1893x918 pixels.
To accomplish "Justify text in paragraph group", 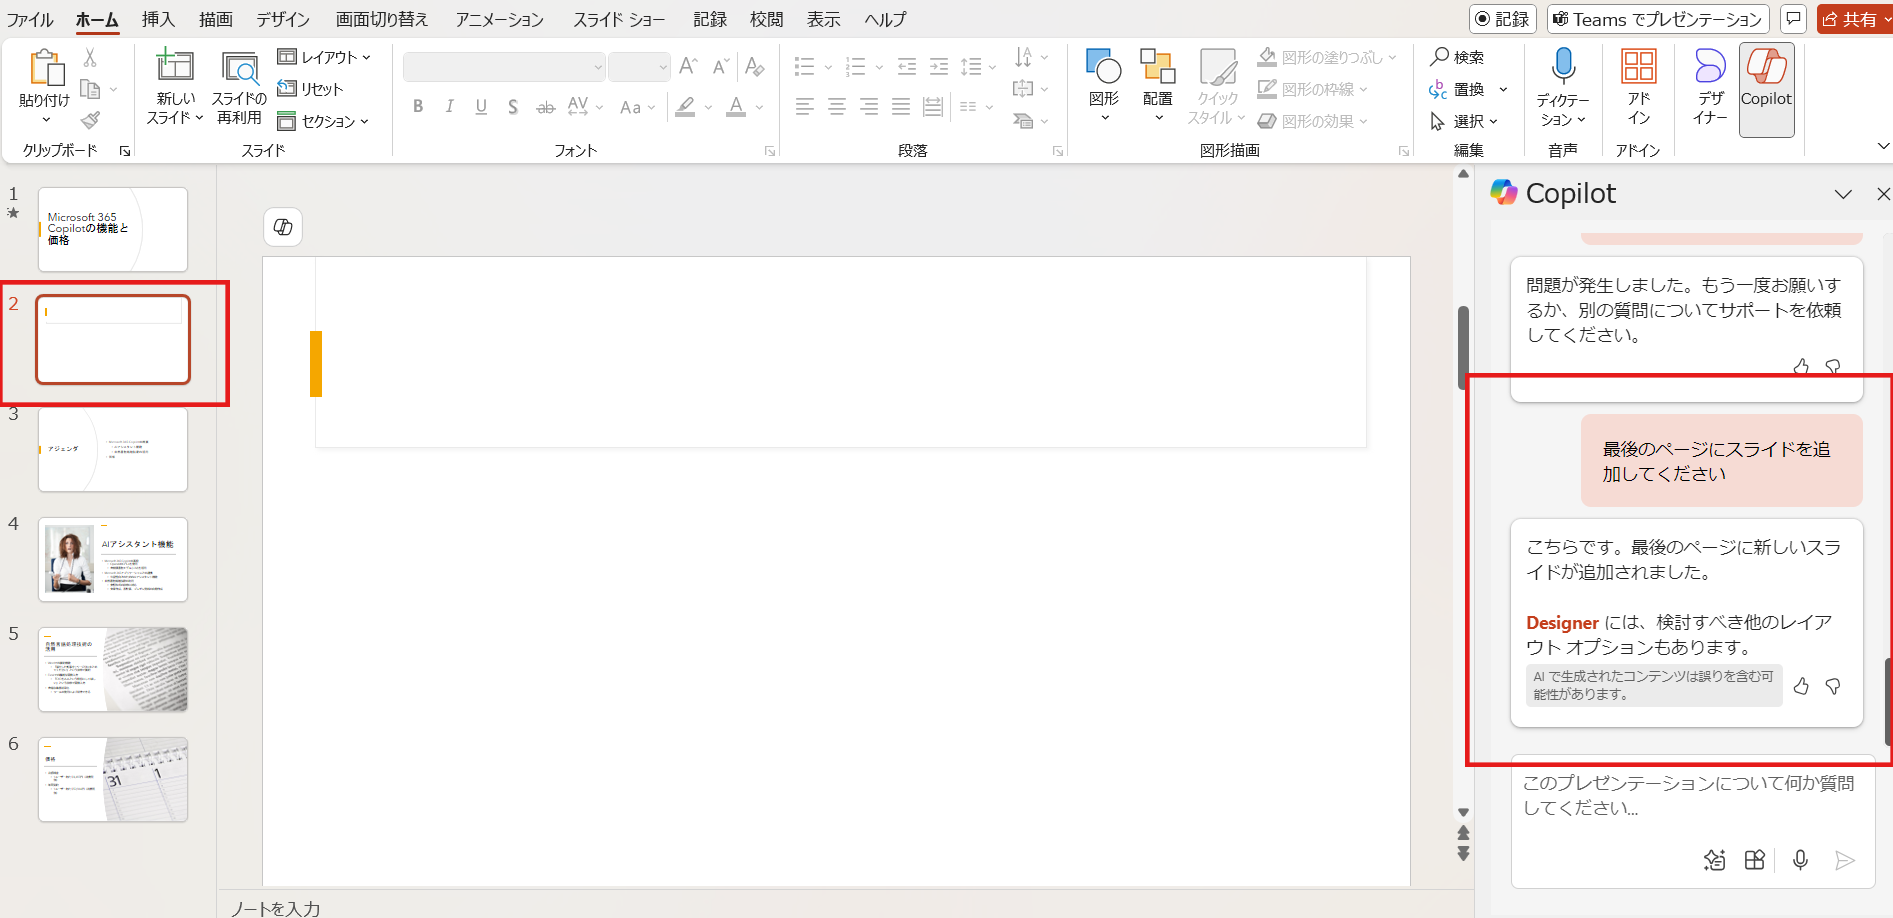I will click(x=901, y=106).
